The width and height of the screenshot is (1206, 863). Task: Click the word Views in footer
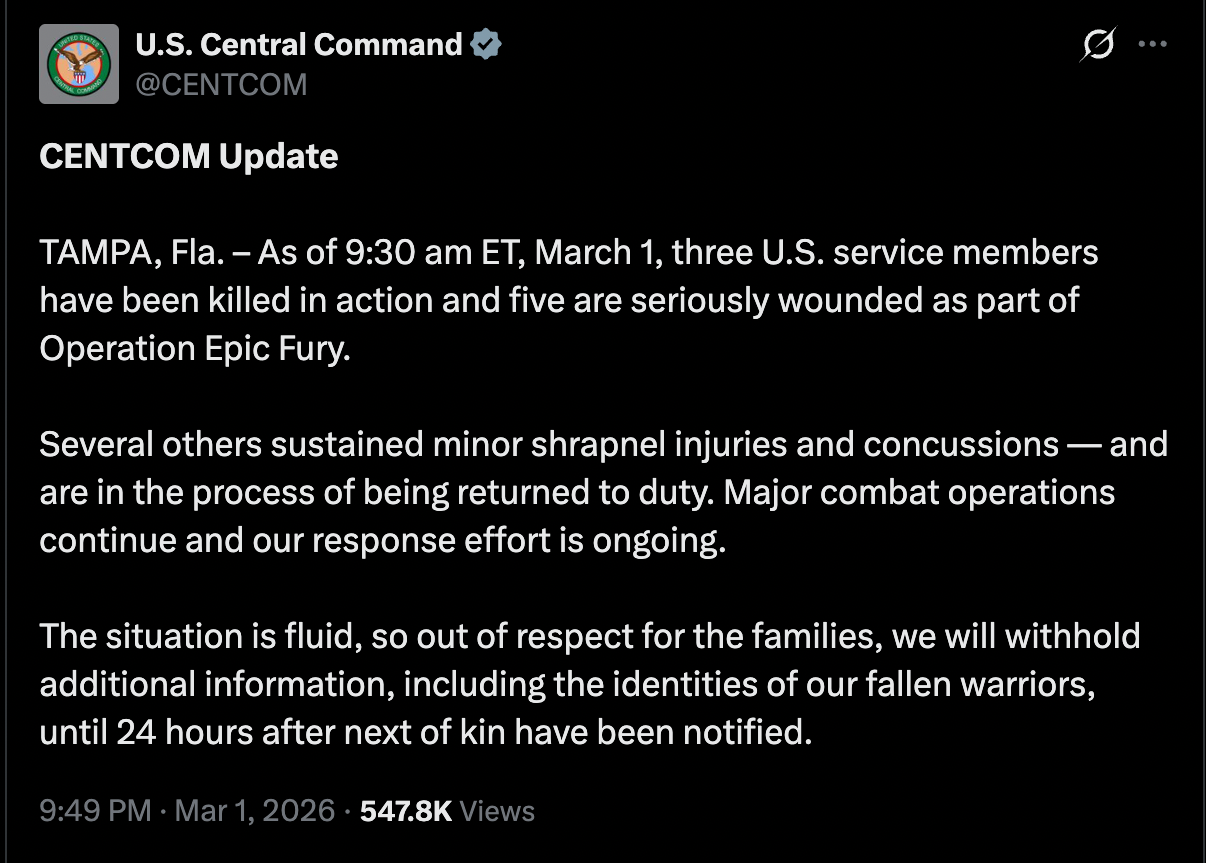pos(498,810)
